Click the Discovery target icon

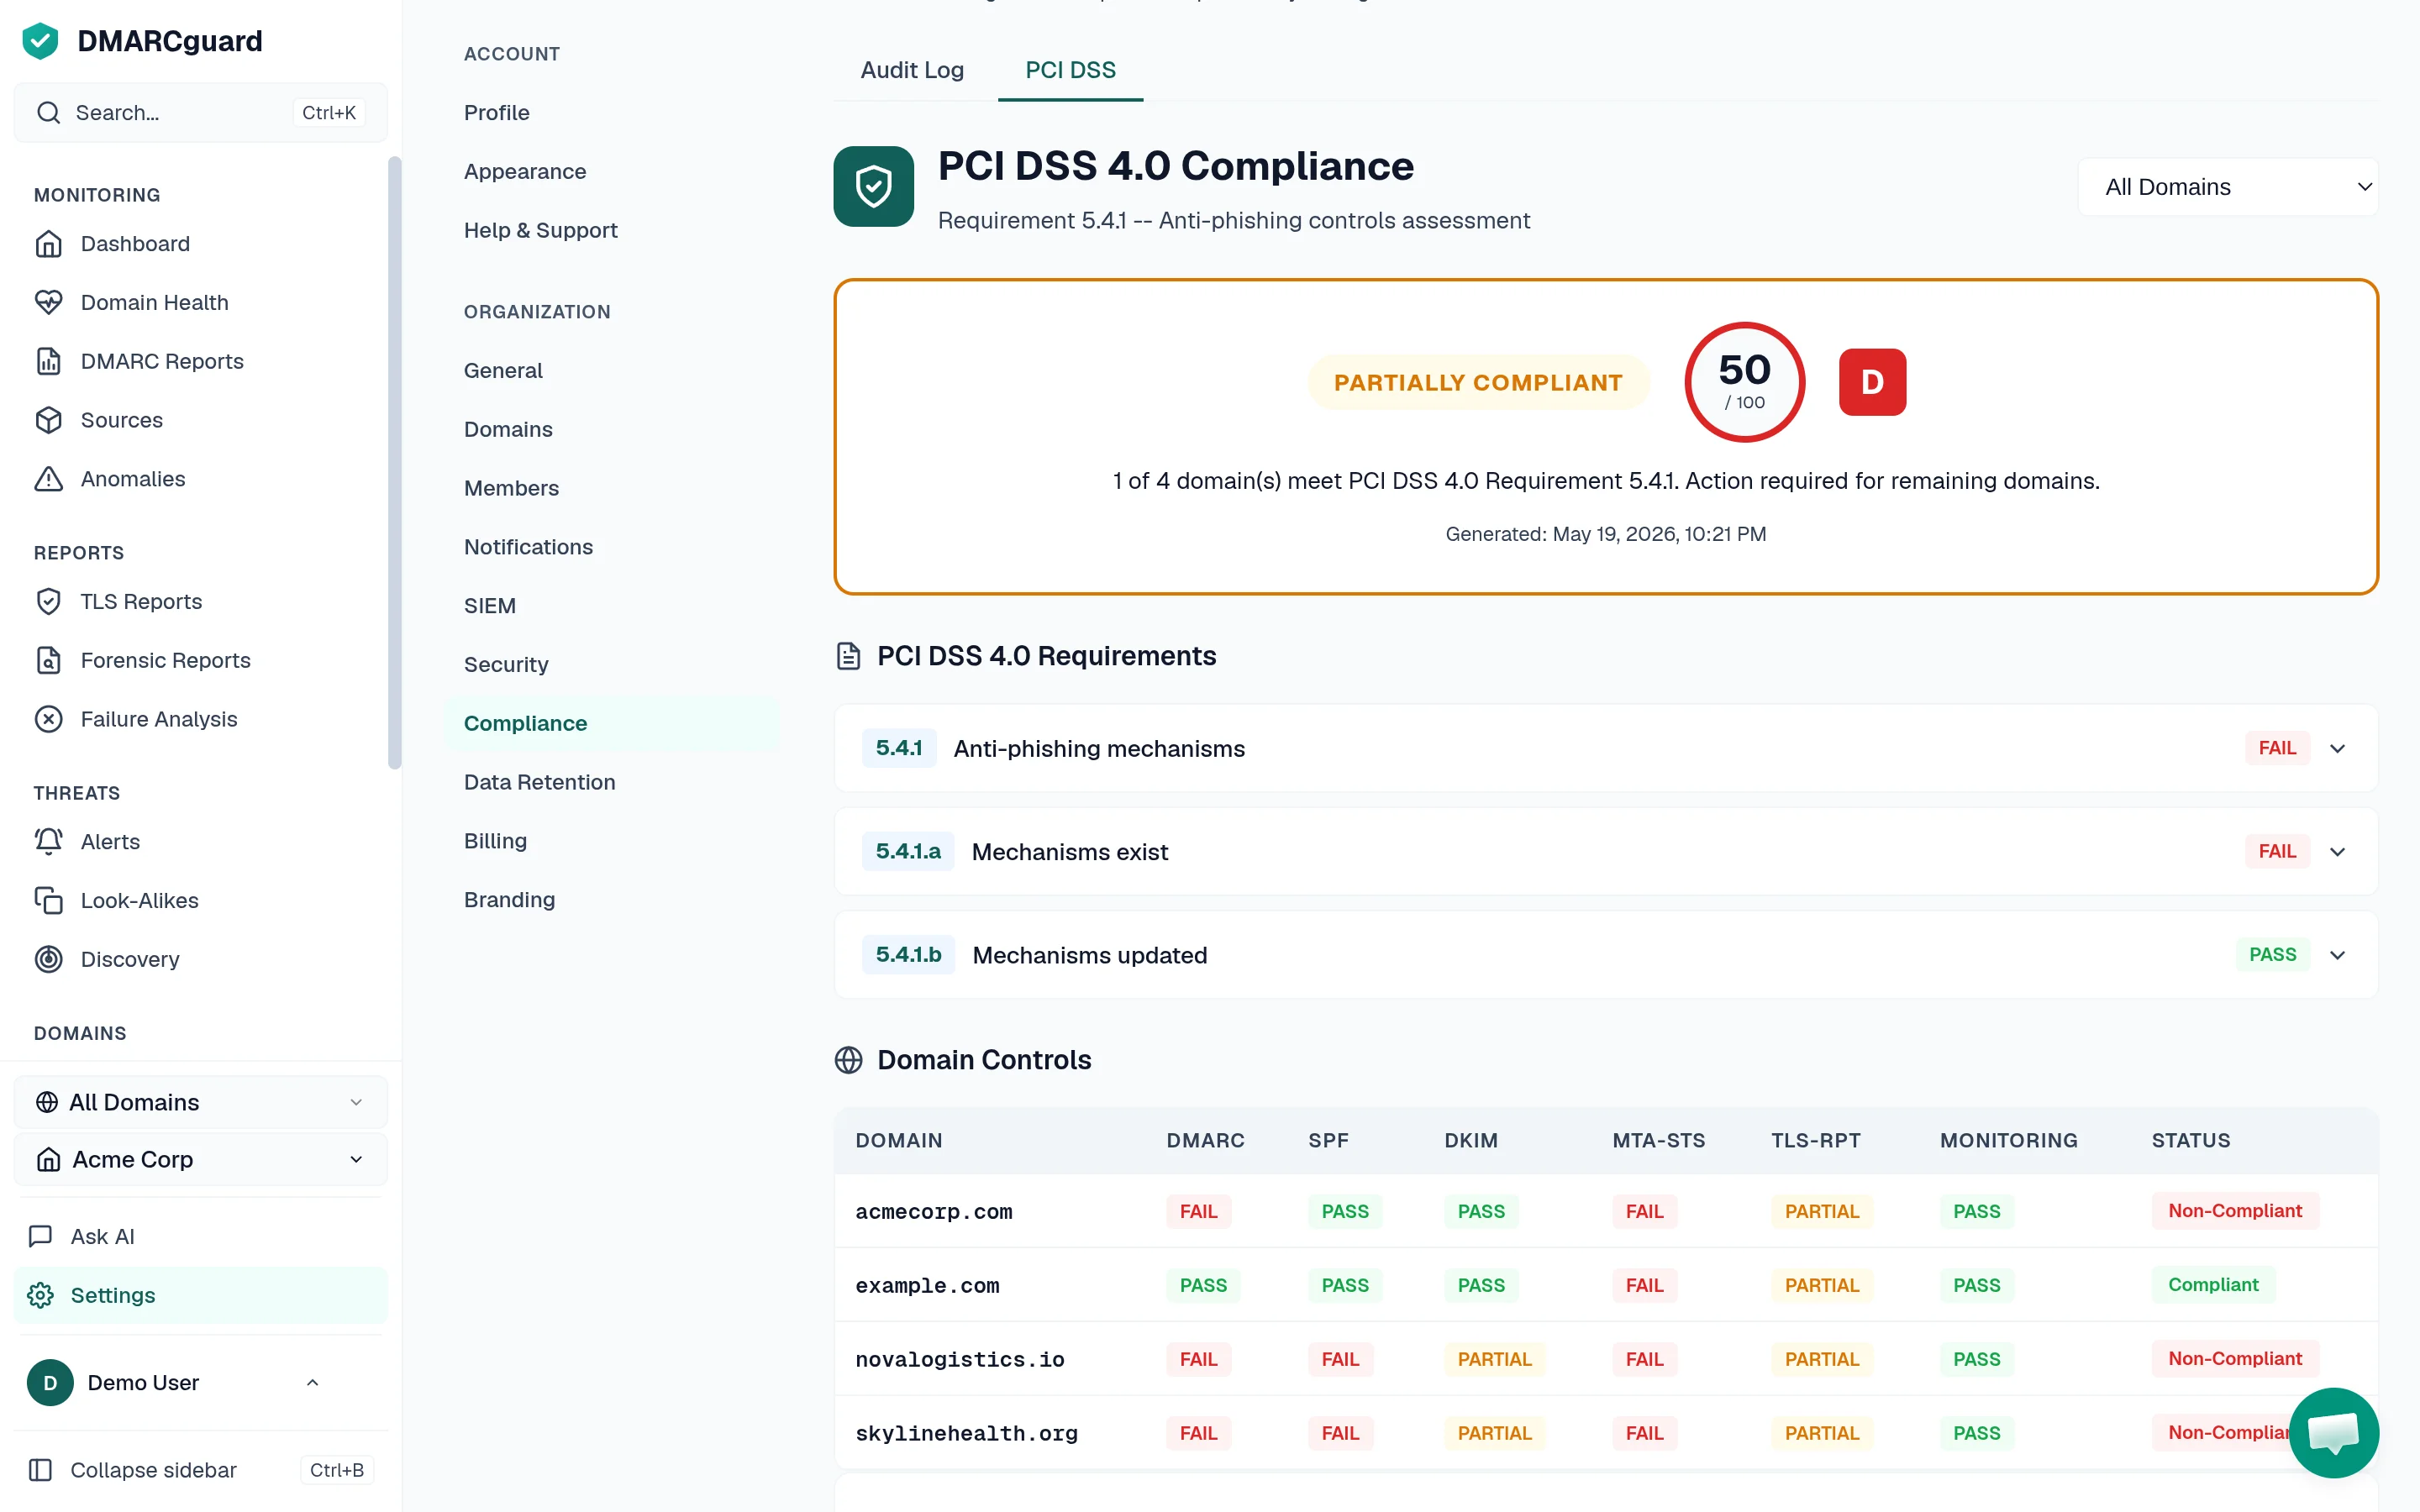tap(48, 959)
